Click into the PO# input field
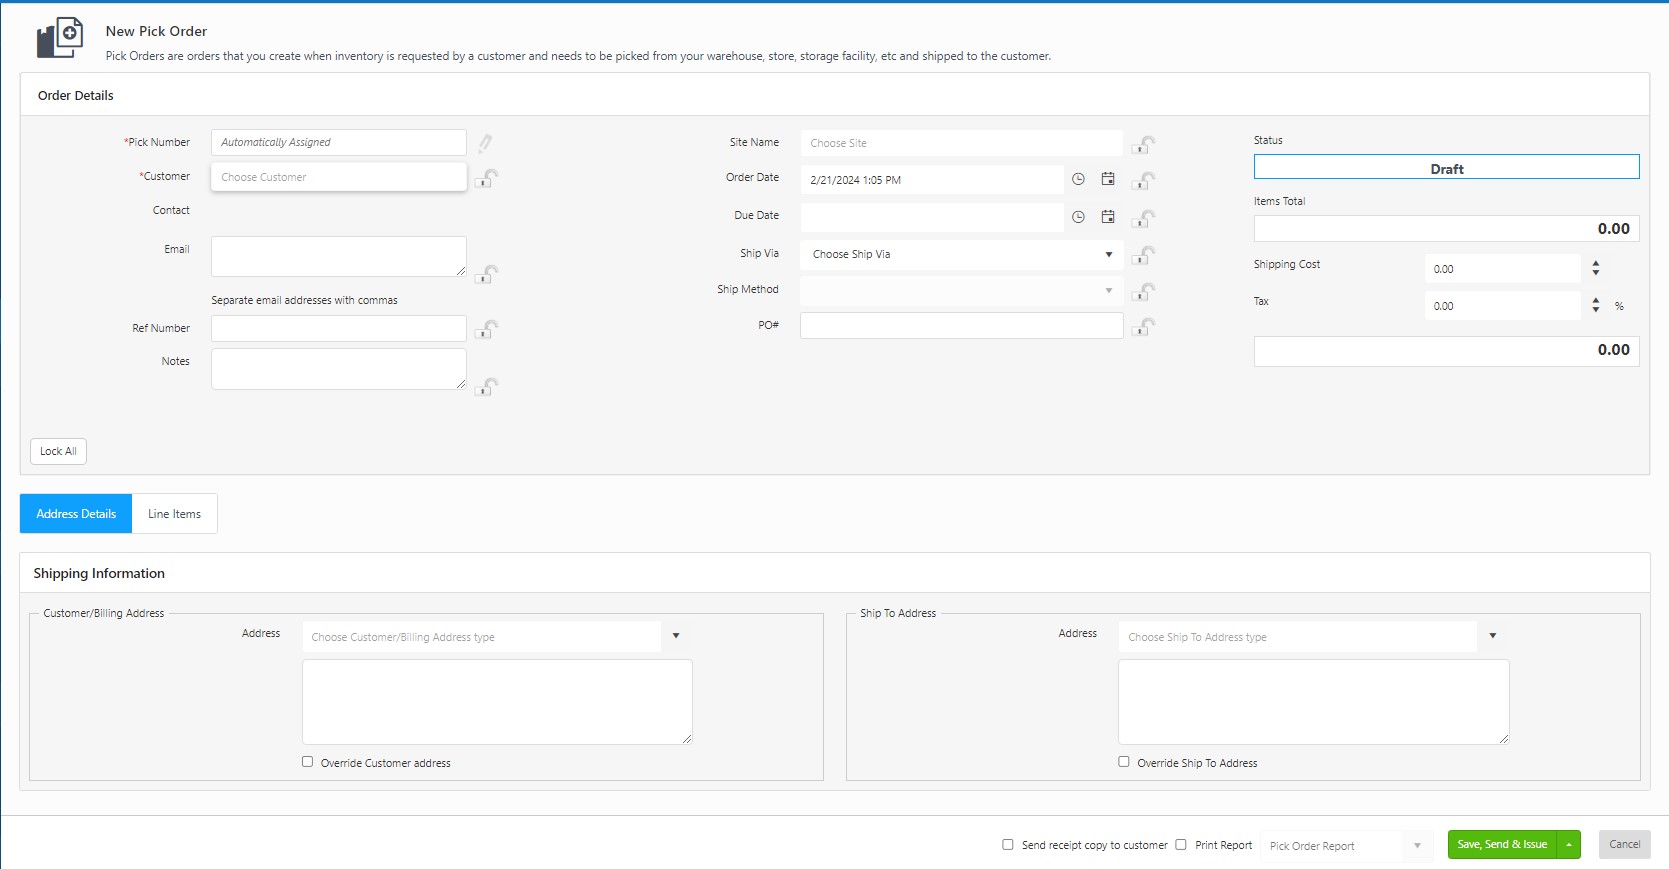This screenshot has width=1669, height=869. coord(961,326)
